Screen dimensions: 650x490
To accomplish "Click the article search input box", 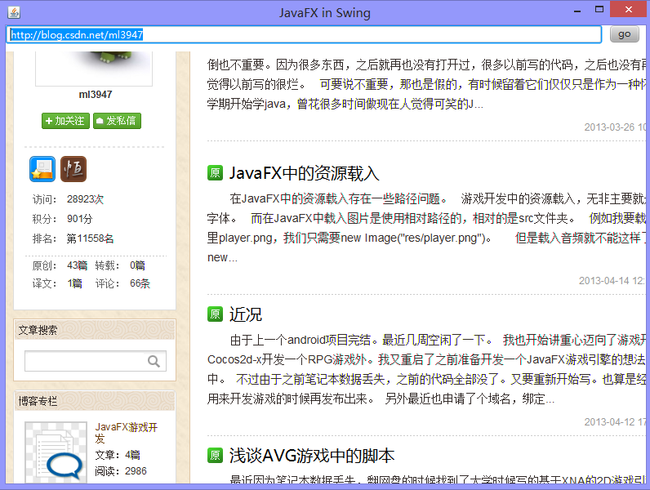I will point(95,361).
